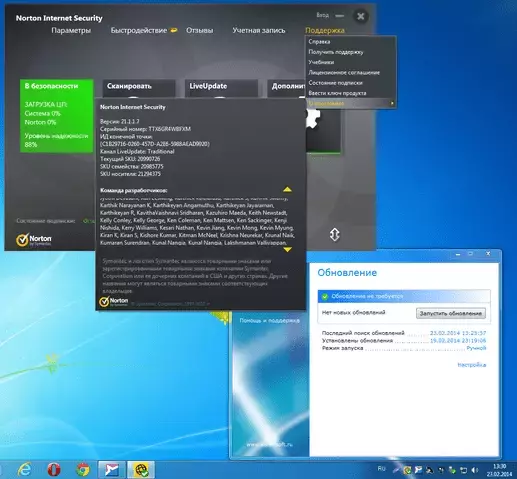
Task: Open Google Chrome from the taskbar
Action: pos(83,470)
